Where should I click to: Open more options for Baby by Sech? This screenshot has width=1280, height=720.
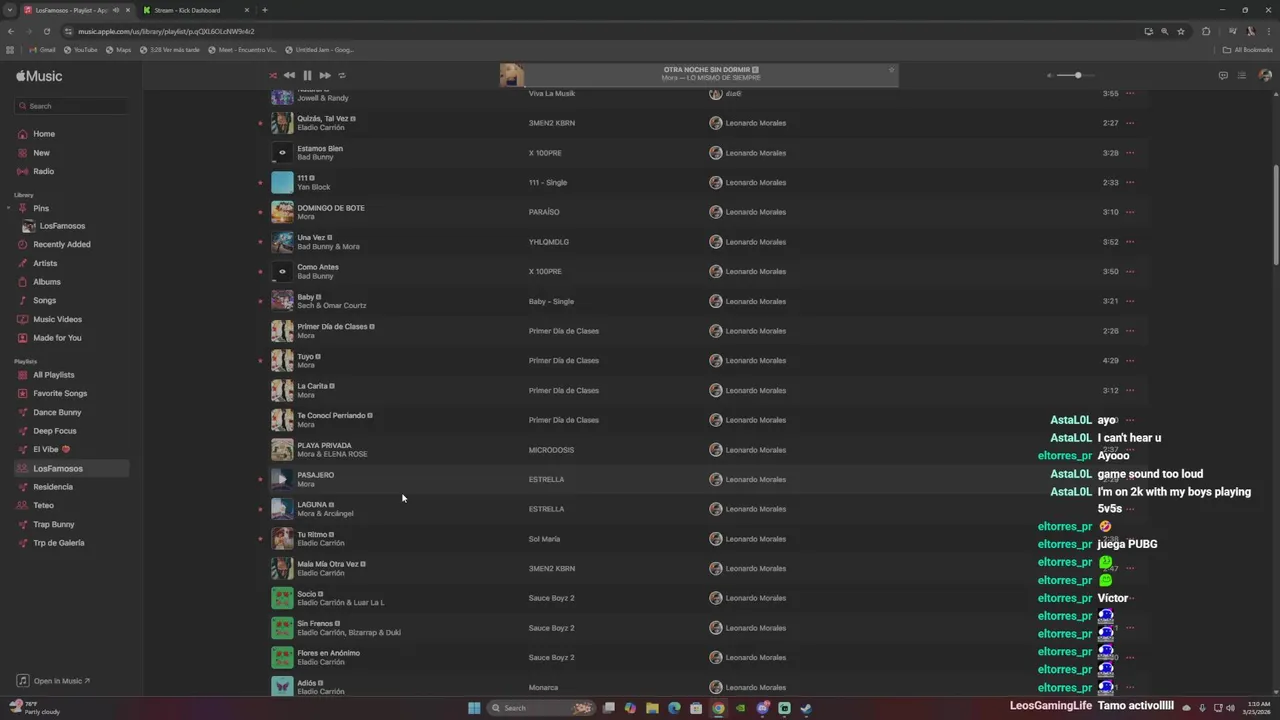click(1130, 301)
